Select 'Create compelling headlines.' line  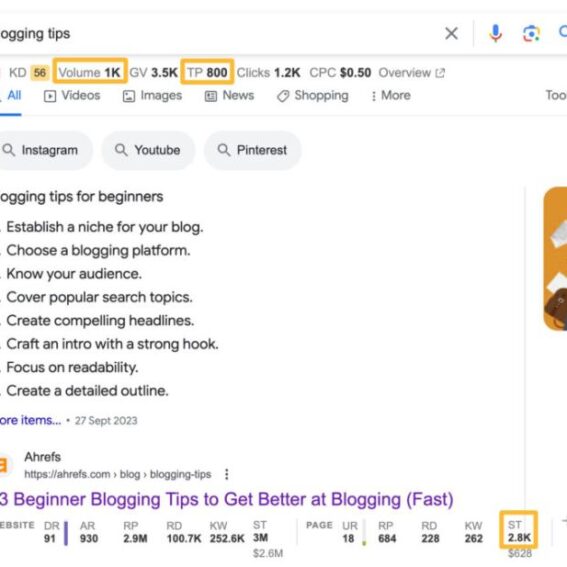pos(100,320)
